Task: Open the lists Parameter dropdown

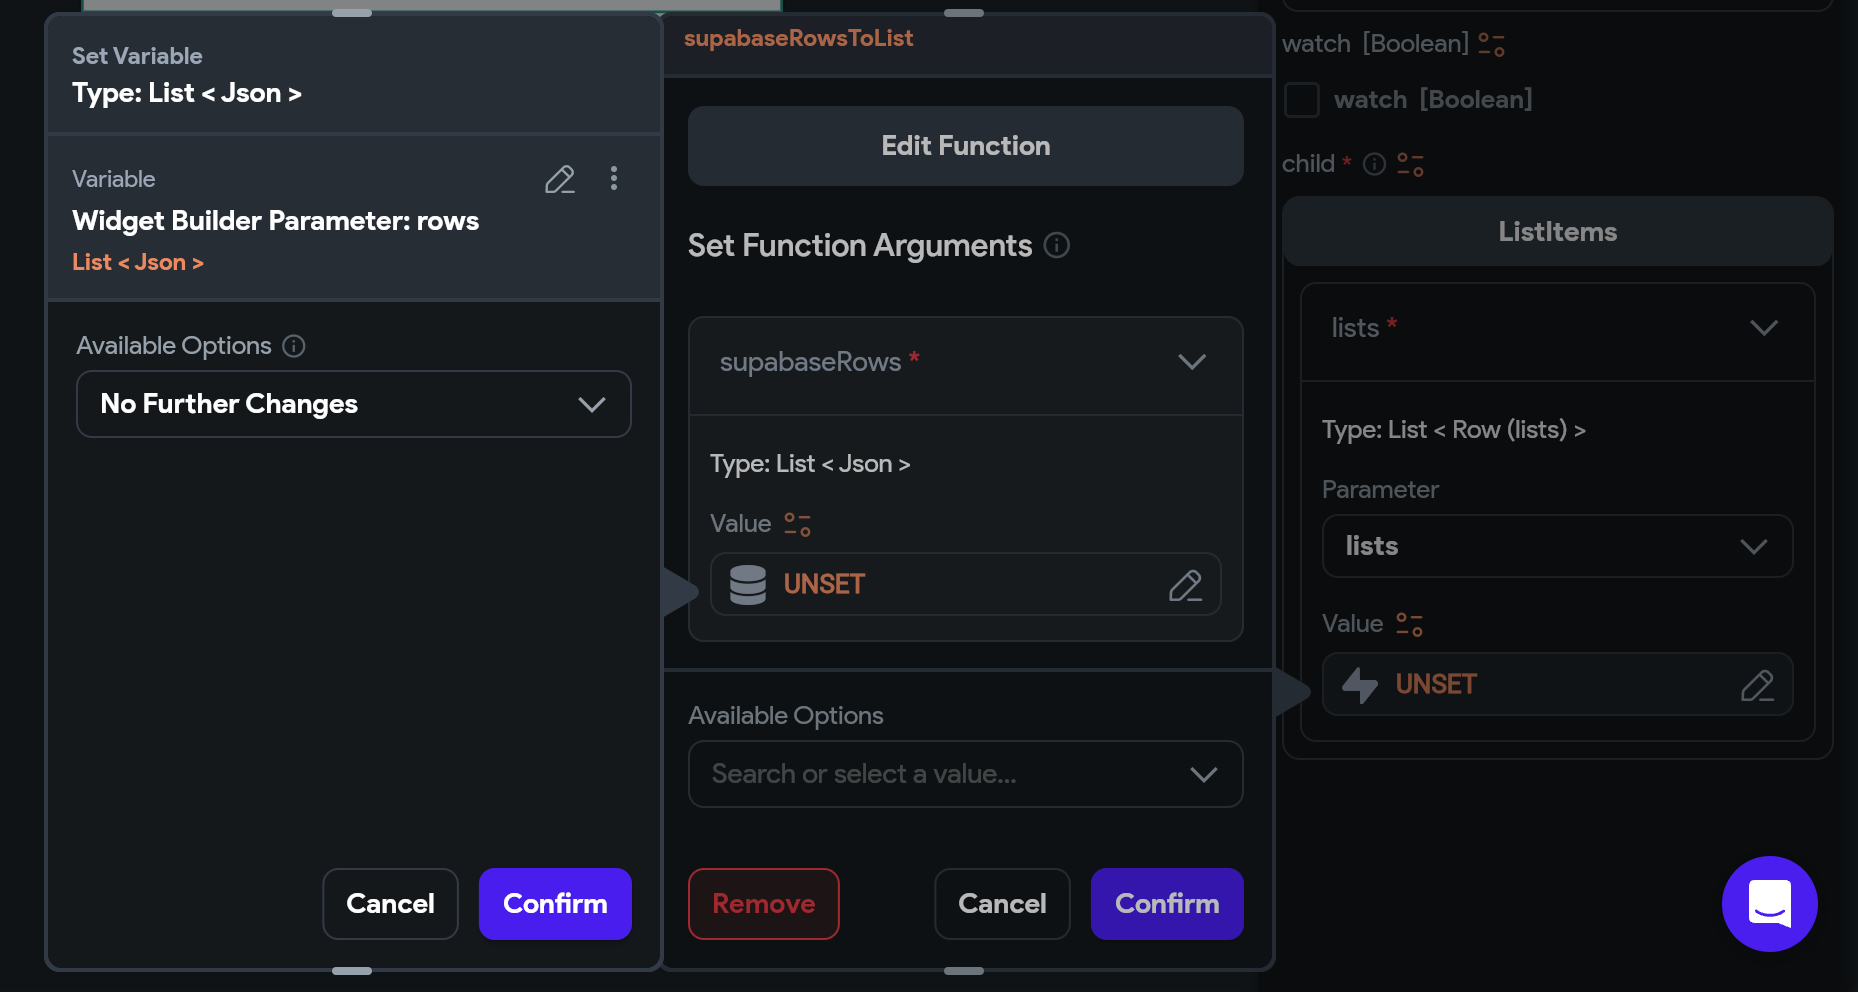Action: pos(1557,546)
